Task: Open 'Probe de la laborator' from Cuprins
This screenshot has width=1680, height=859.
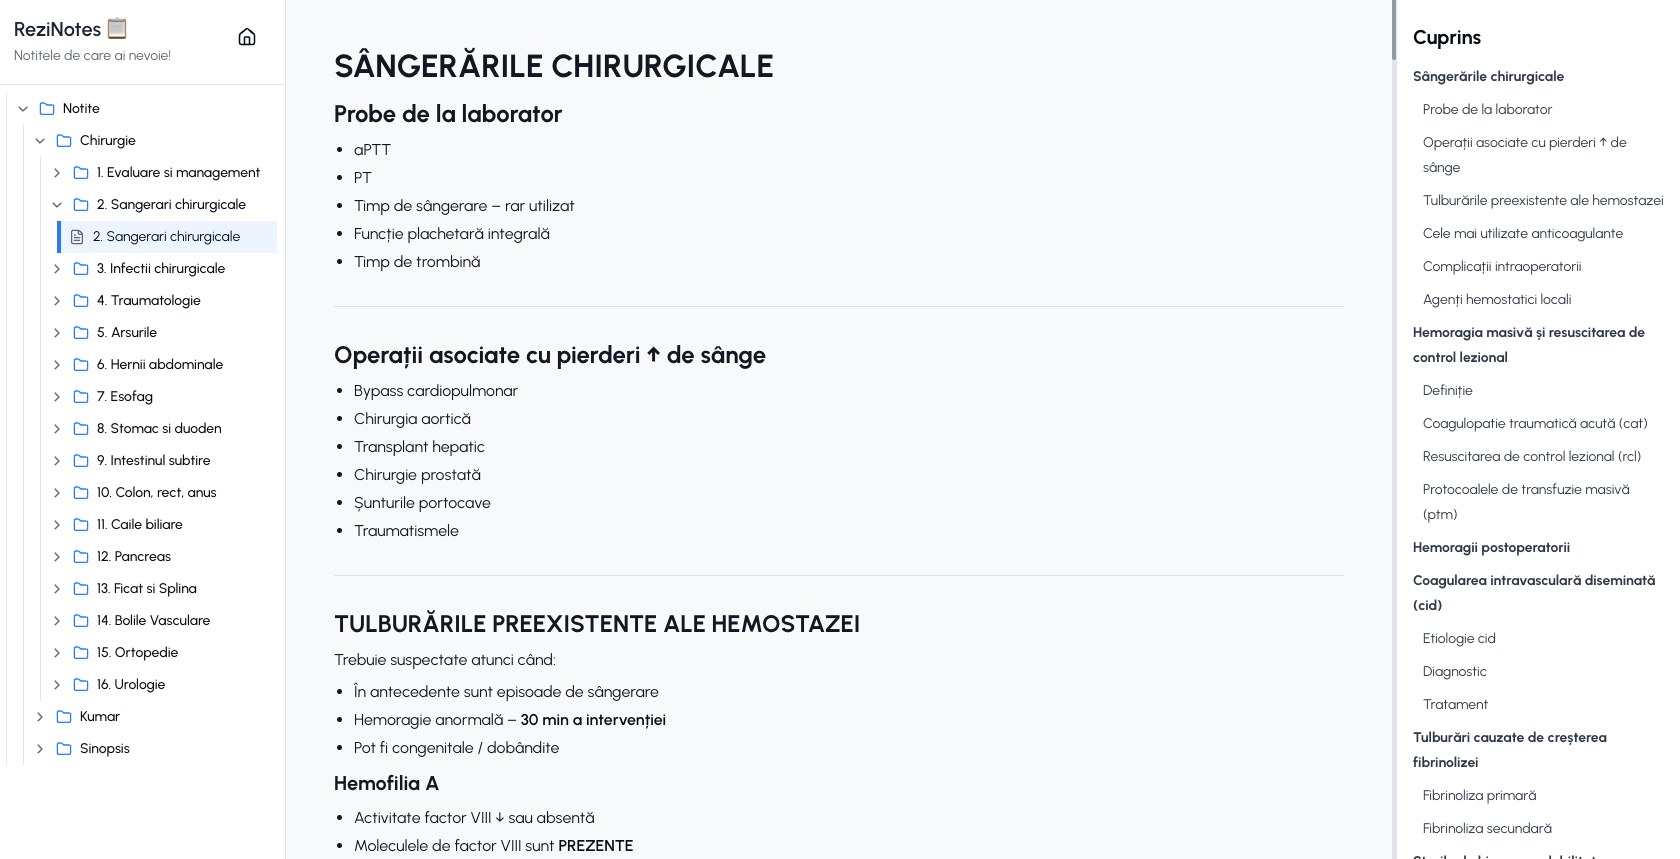Action: 1487,109
